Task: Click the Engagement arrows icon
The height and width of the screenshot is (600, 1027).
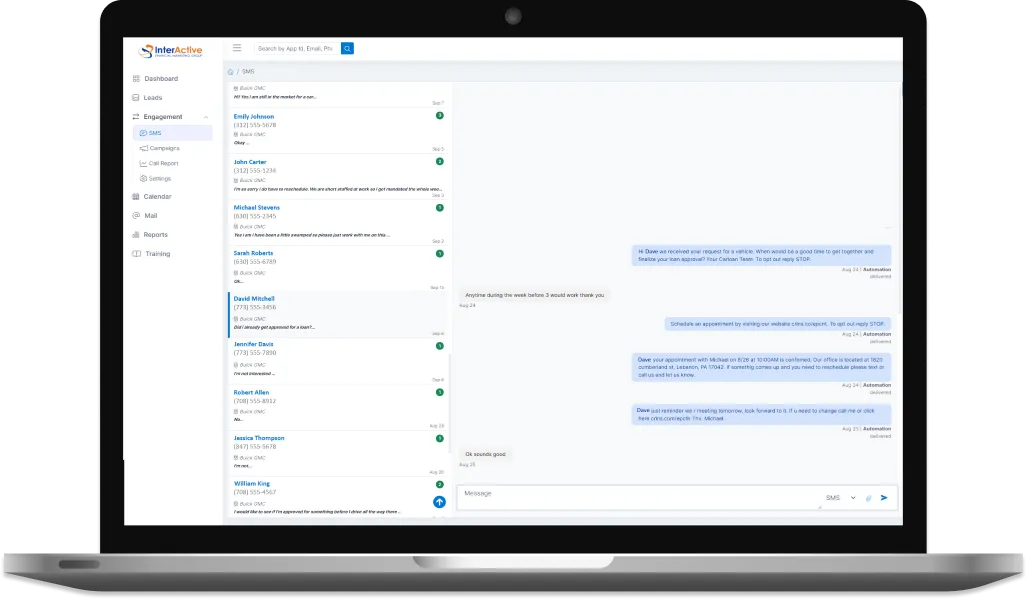Action: tap(136, 117)
